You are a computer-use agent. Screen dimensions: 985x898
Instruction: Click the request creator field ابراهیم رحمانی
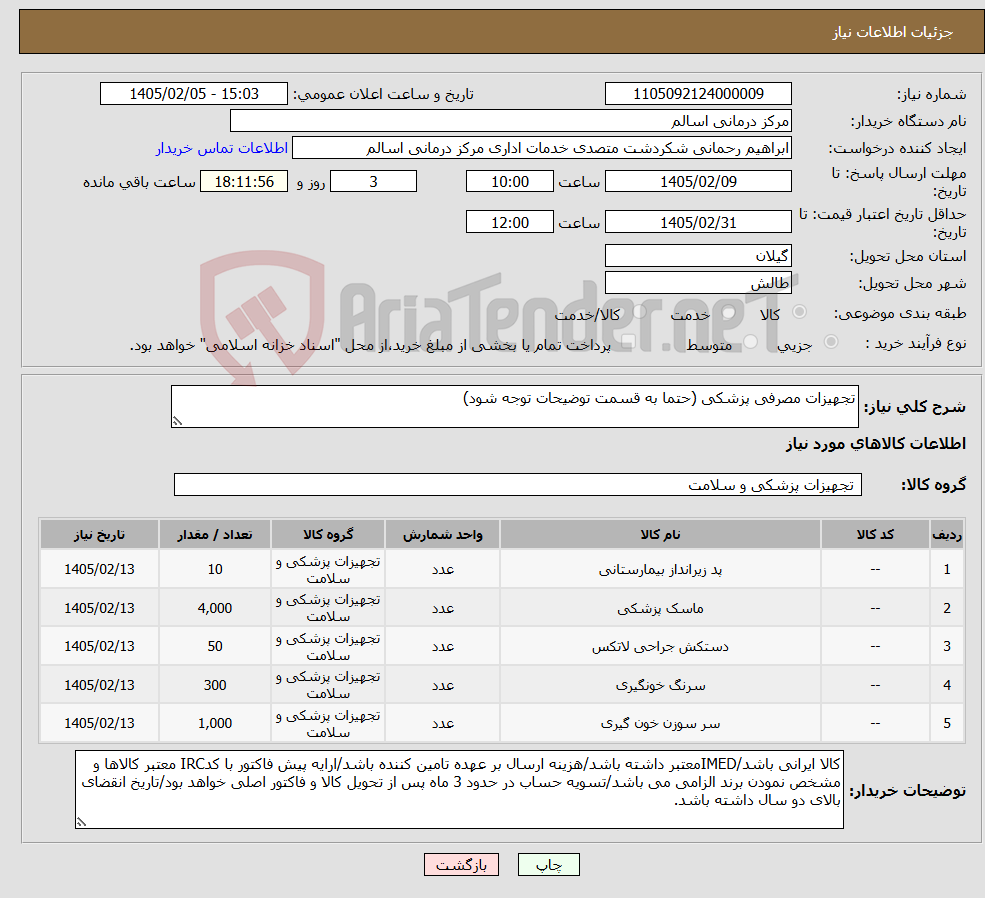(541, 148)
